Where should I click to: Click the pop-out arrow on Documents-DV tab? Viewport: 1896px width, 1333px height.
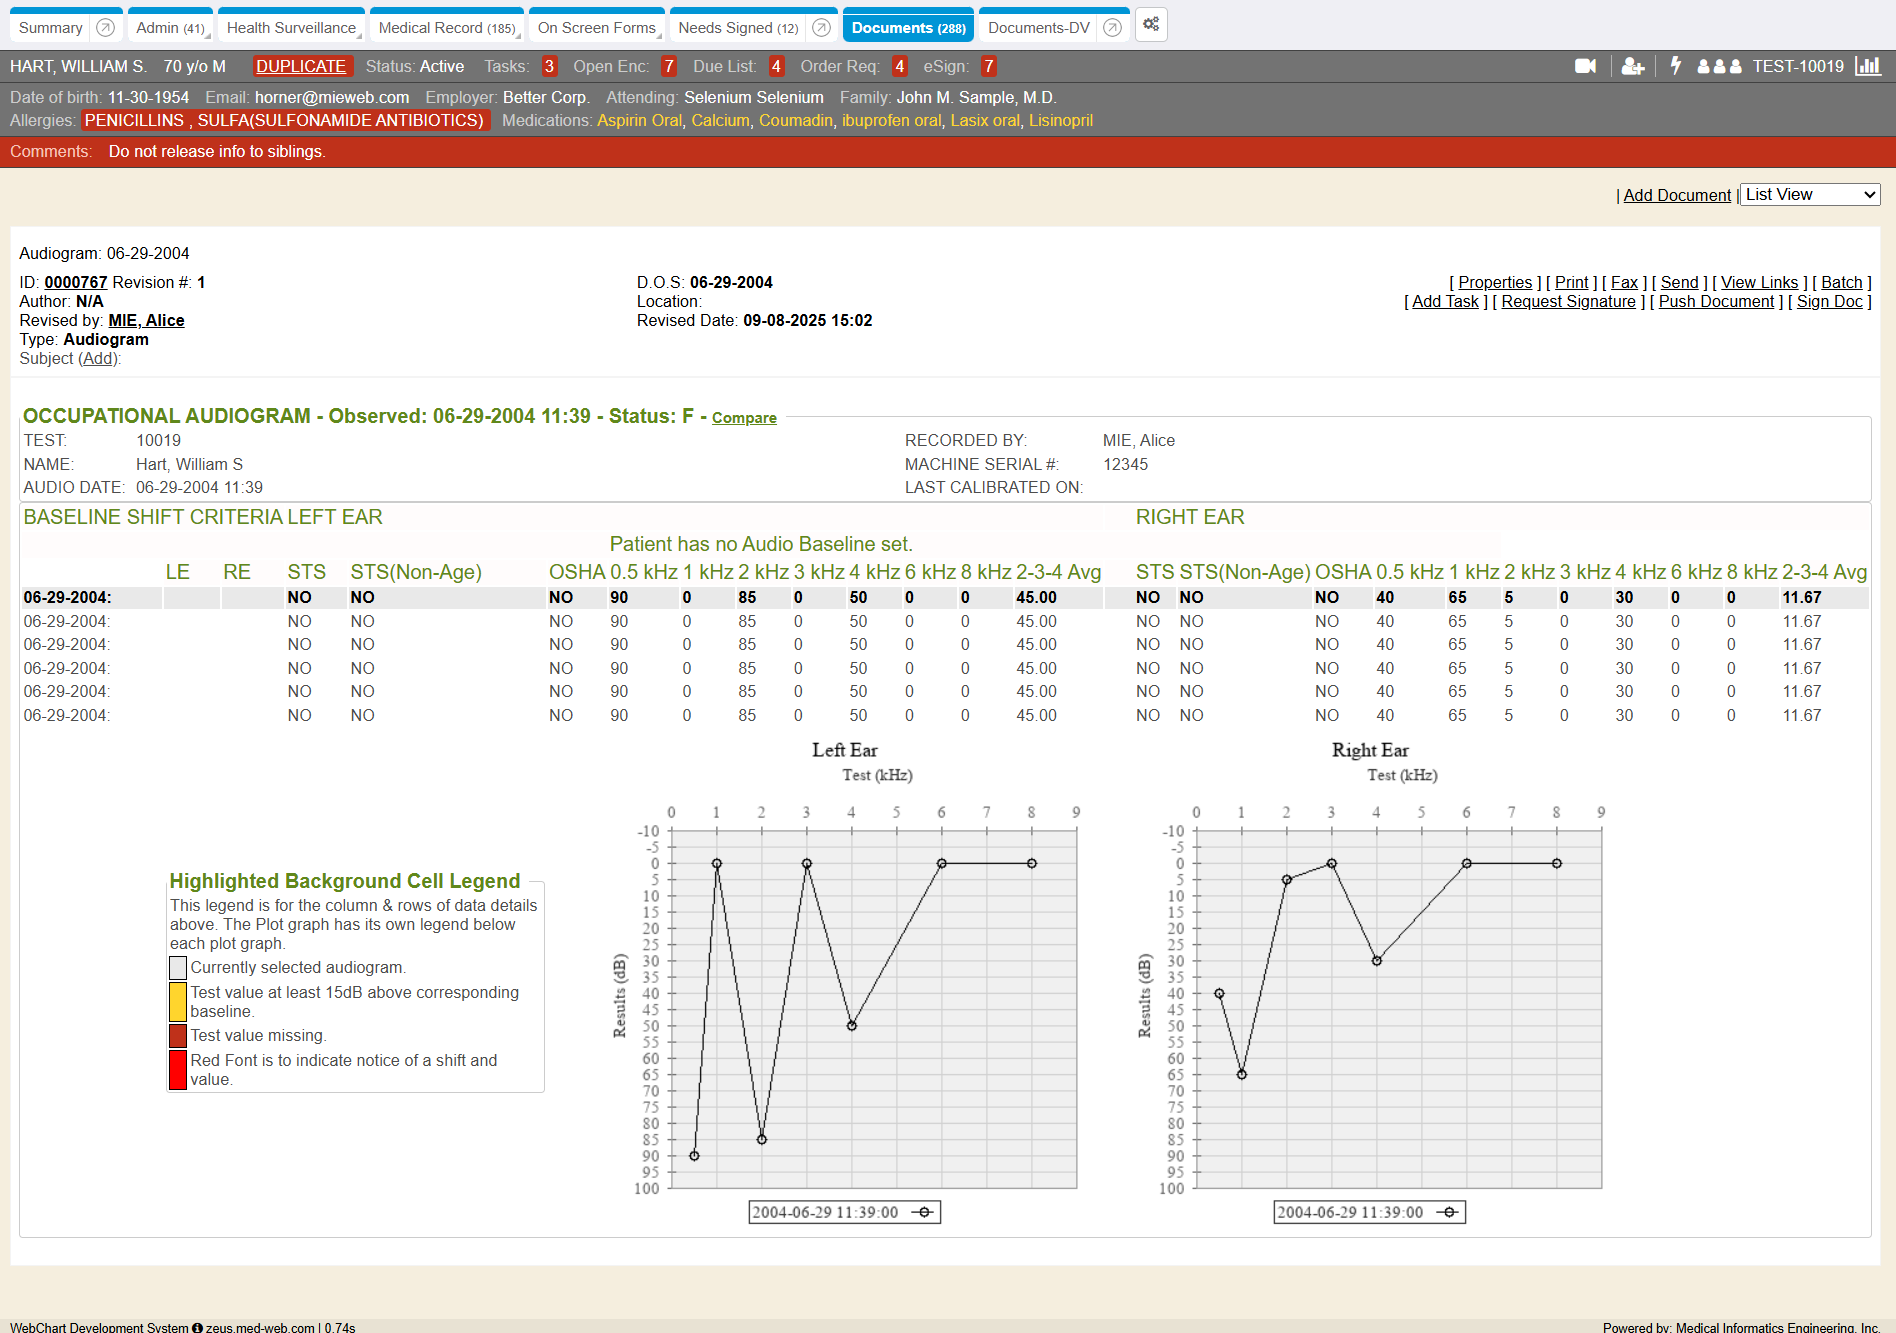[1112, 28]
